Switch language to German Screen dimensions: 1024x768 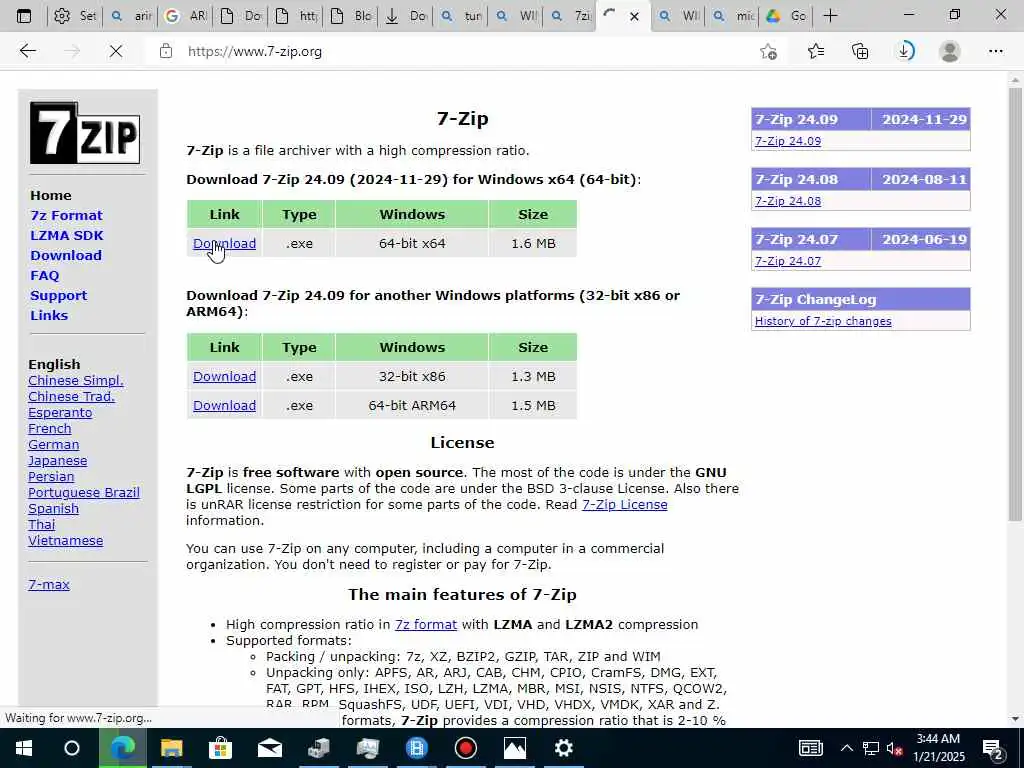(x=54, y=445)
